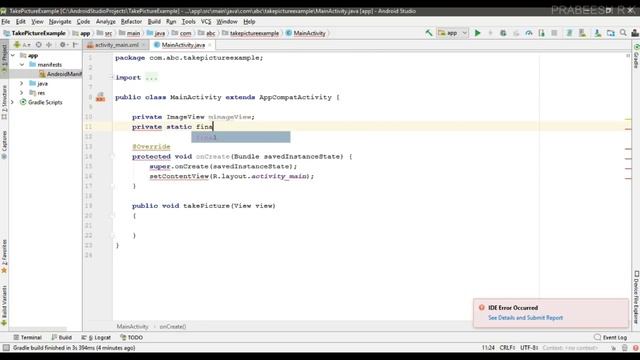Image resolution: width=640 pixels, height=360 pixels.
Task: Click the Make Project hammer icon
Action: 429,33
